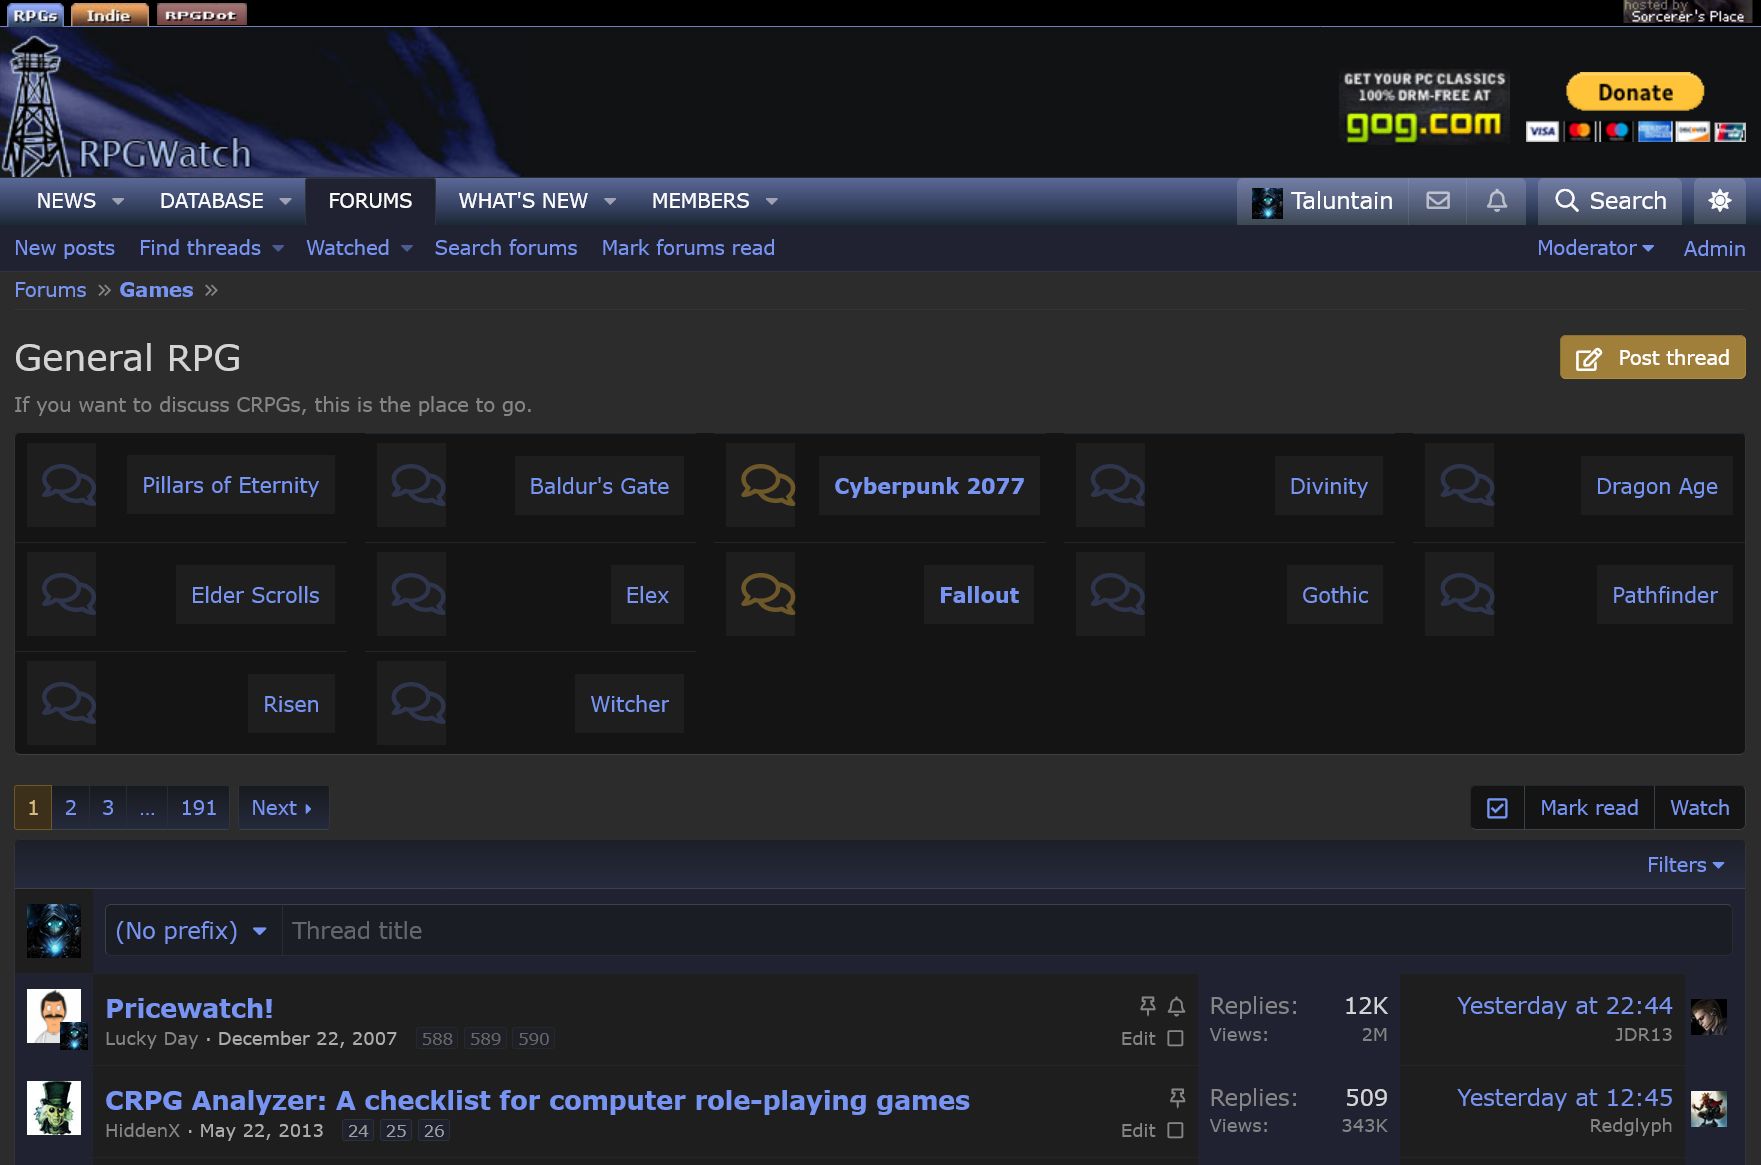
Task: Open Lucky Day's avatar on Pricewatch thread
Action: tap(53, 1016)
